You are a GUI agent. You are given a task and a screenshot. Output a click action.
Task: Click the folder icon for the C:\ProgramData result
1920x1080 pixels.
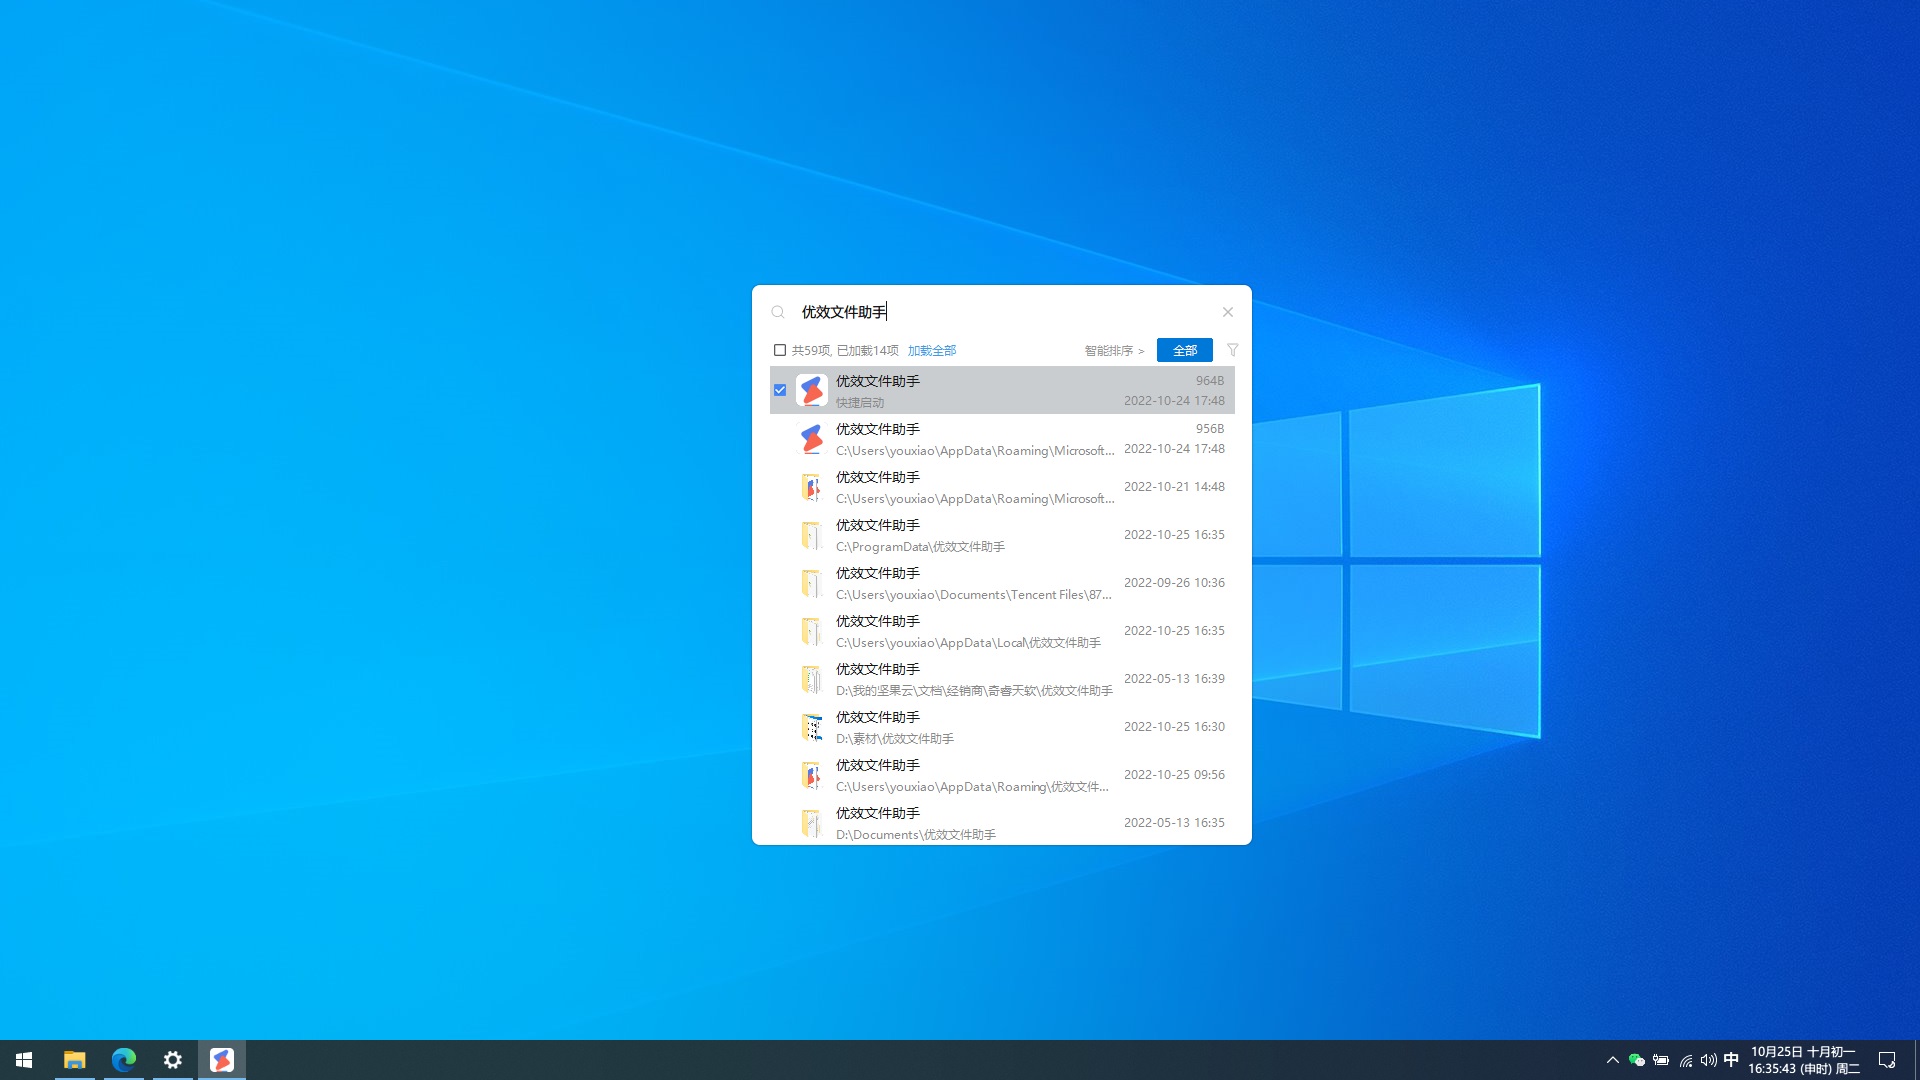811,535
